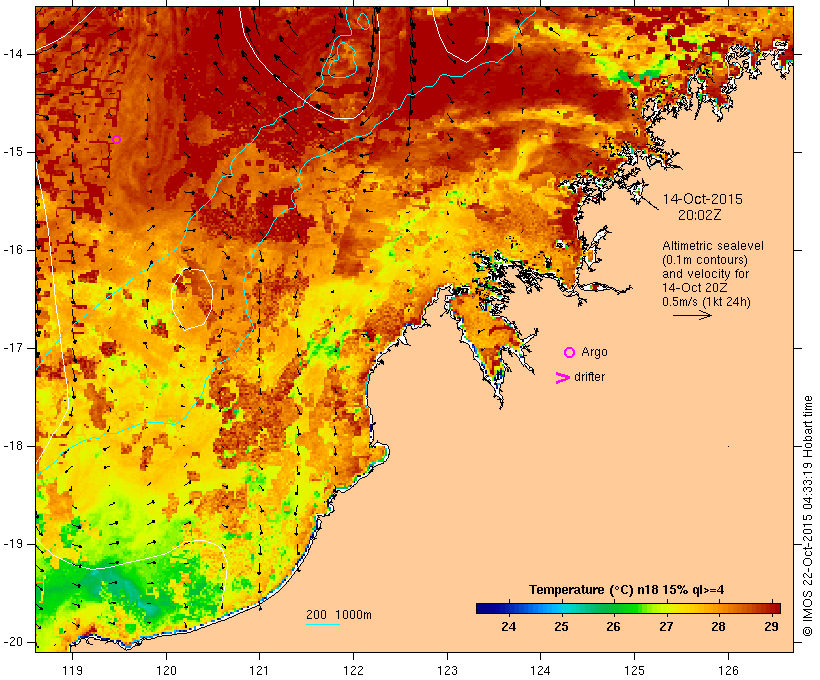
Task: Click the '(0.1m contours)' caption line
Action: tap(705, 260)
